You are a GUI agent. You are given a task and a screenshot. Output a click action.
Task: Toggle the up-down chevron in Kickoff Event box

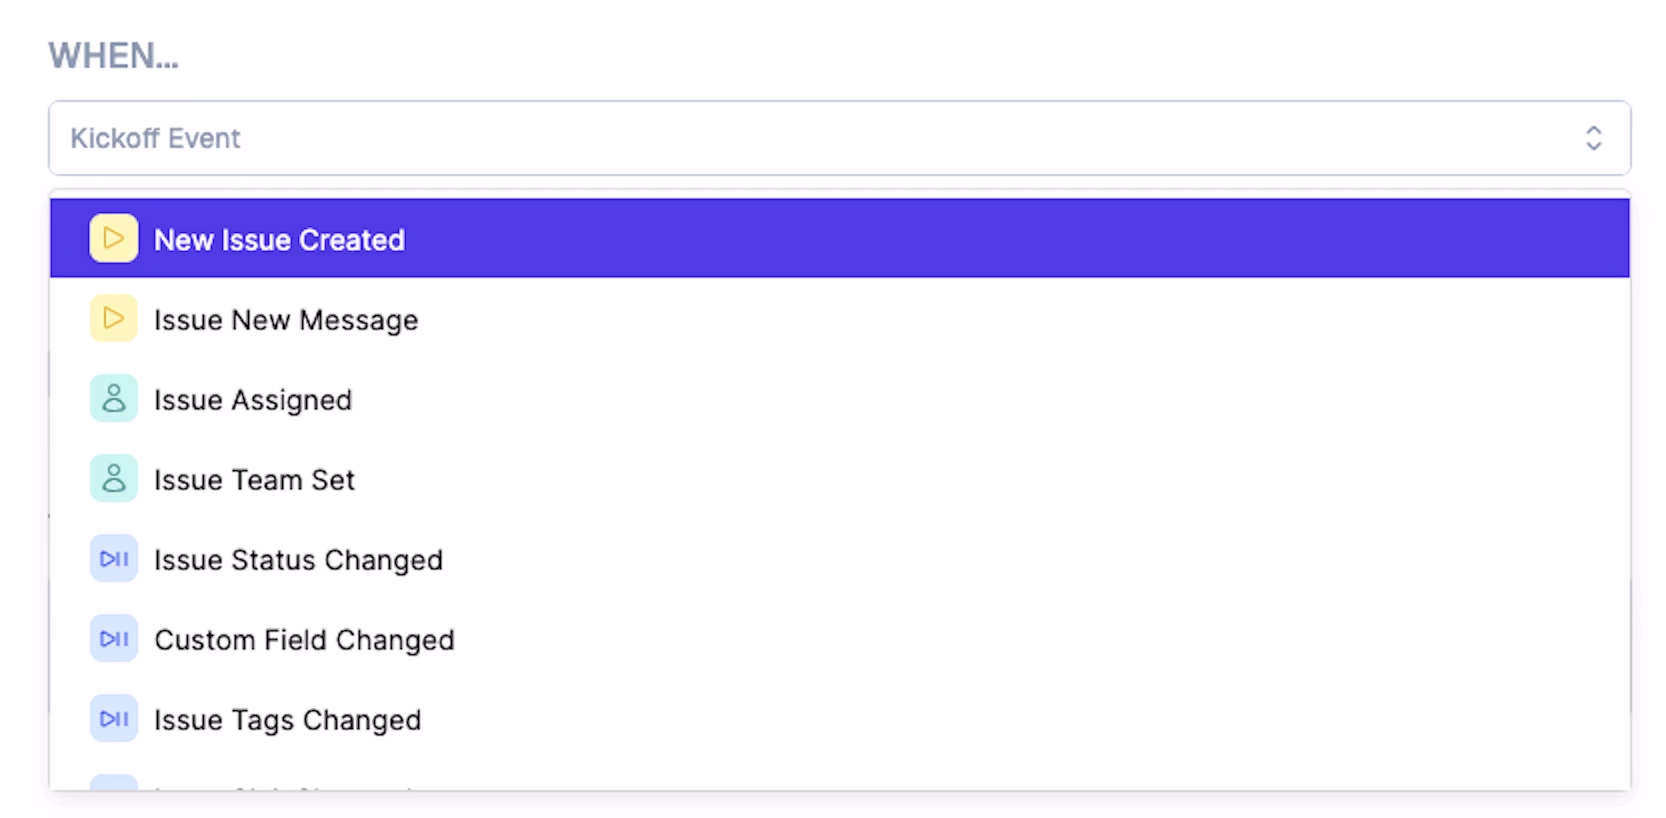click(1594, 138)
